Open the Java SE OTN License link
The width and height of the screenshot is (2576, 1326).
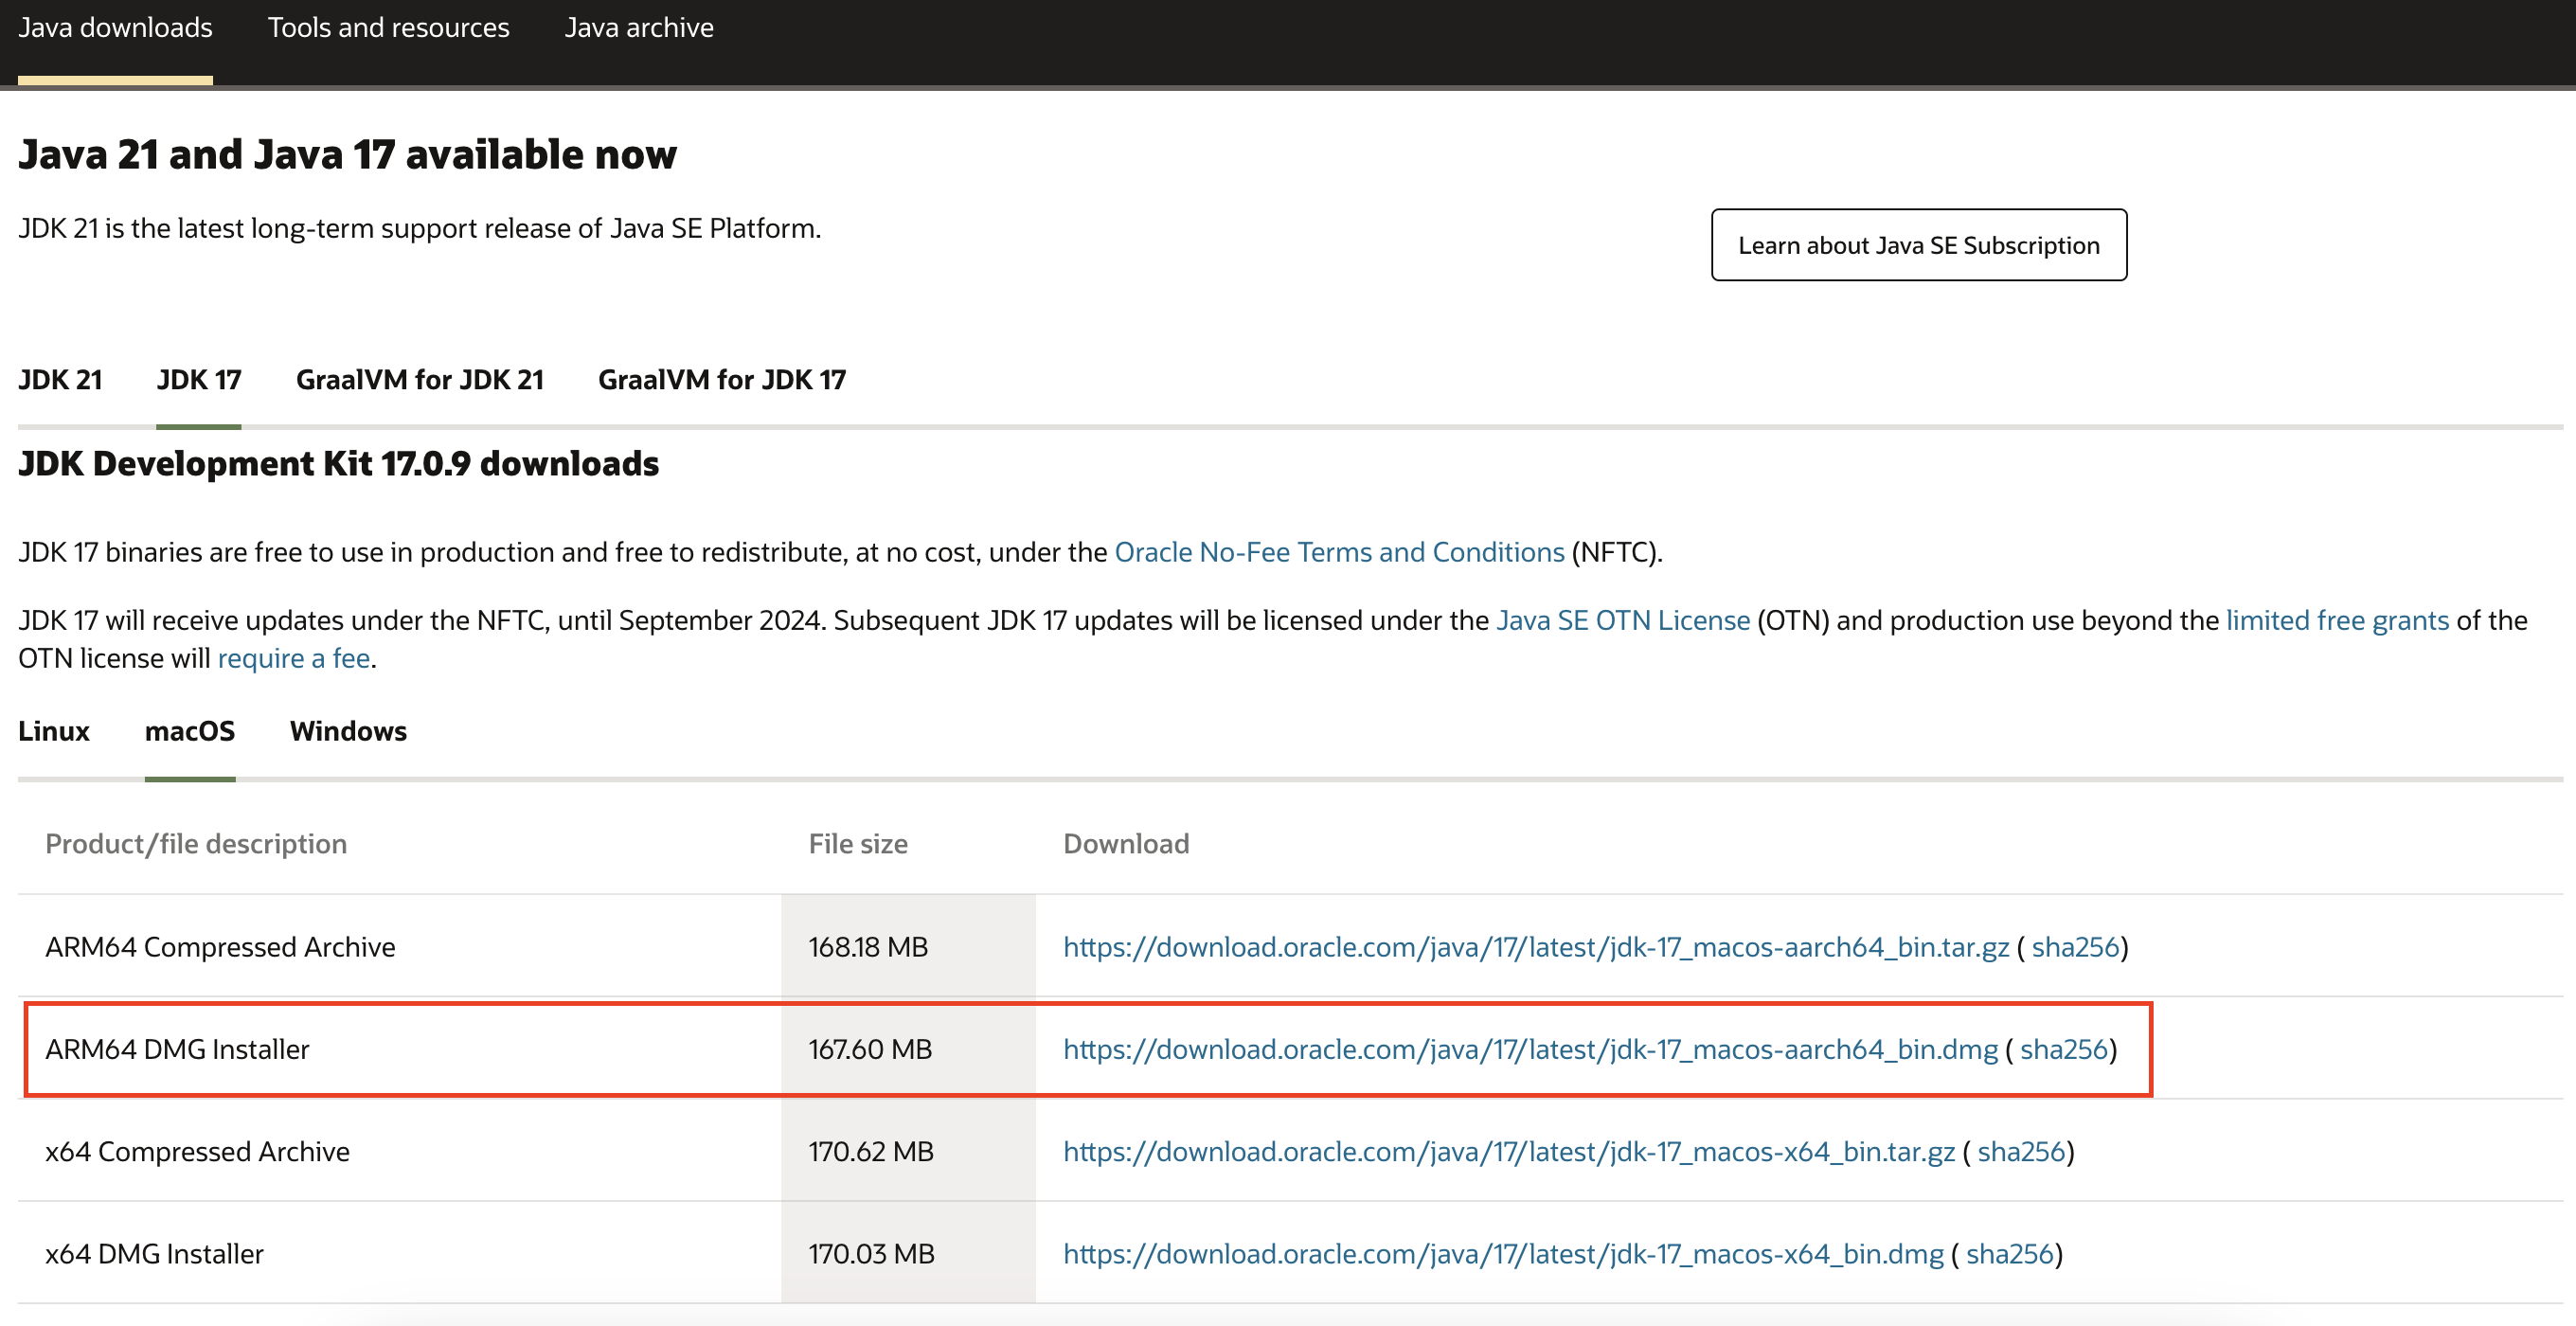pos(1622,620)
